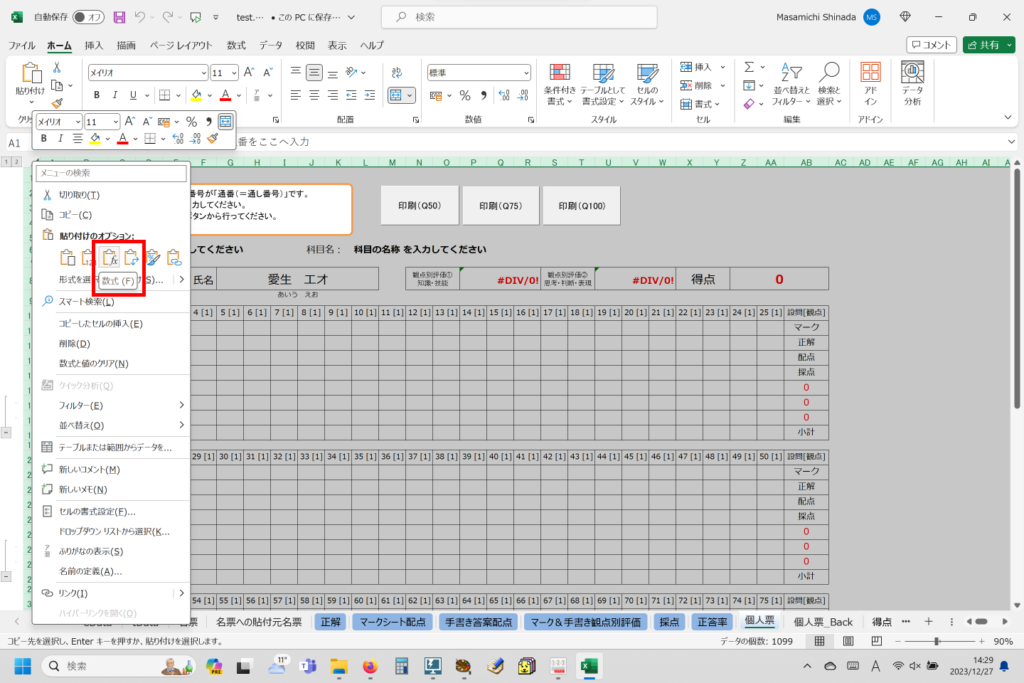Toggle Italic on the floating mini toolbar
The image size is (1024, 683).
point(60,138)
